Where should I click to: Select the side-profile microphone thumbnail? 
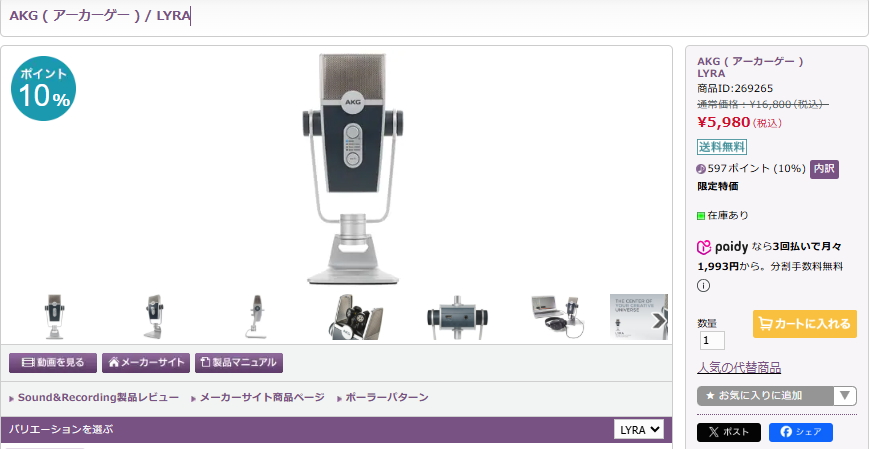[255, 317]
